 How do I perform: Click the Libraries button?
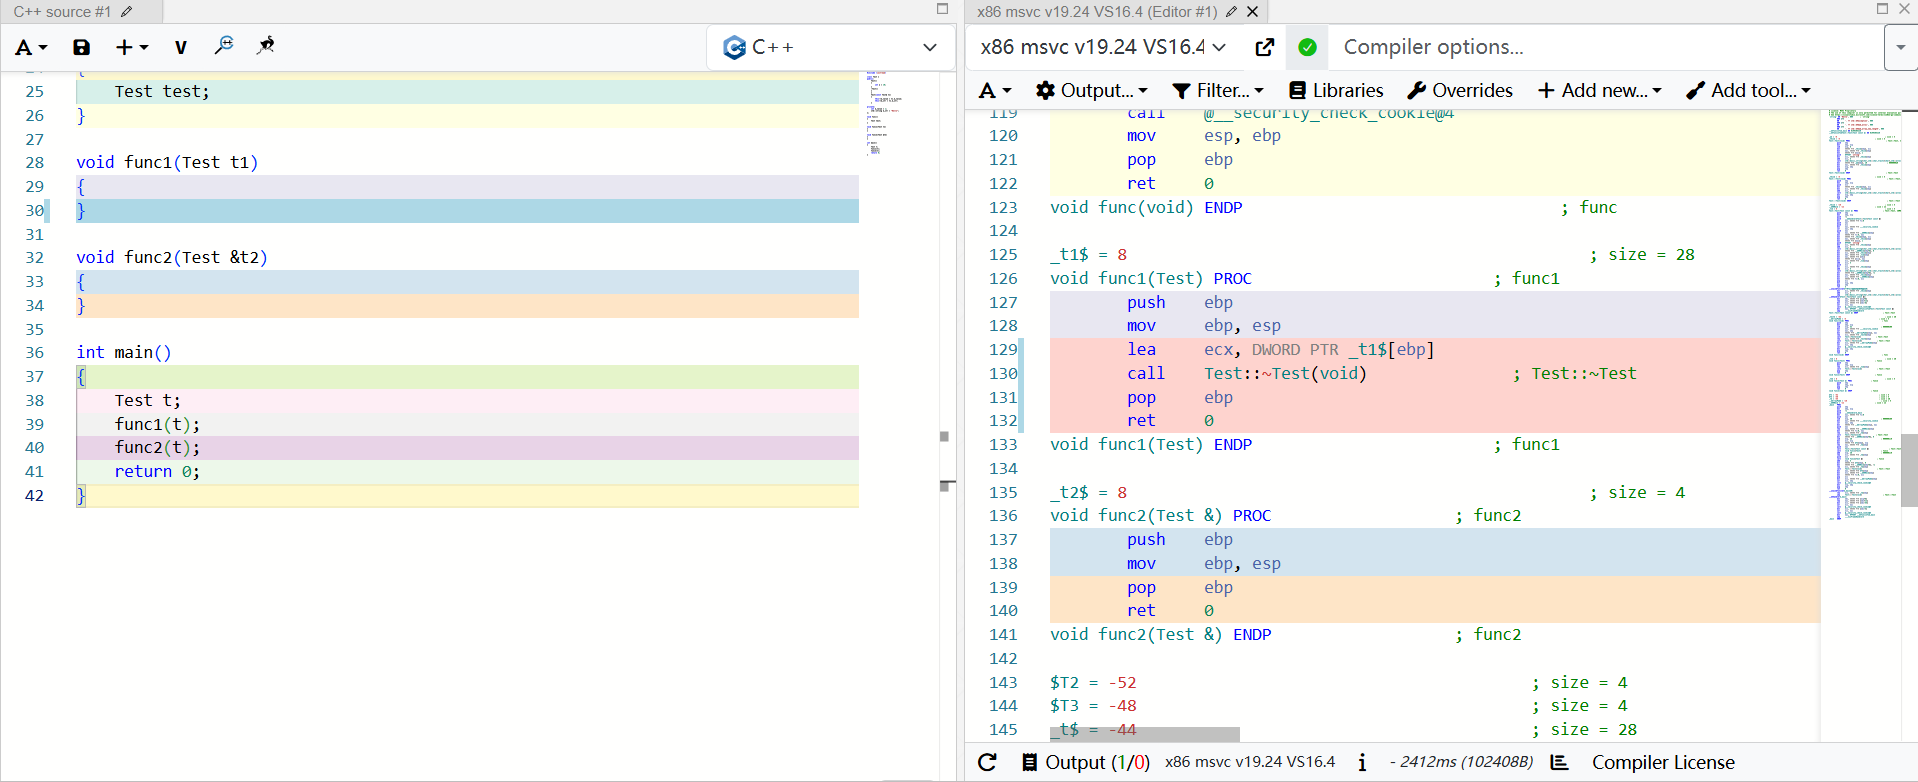pyautogui.click(x=1336, y=90)
